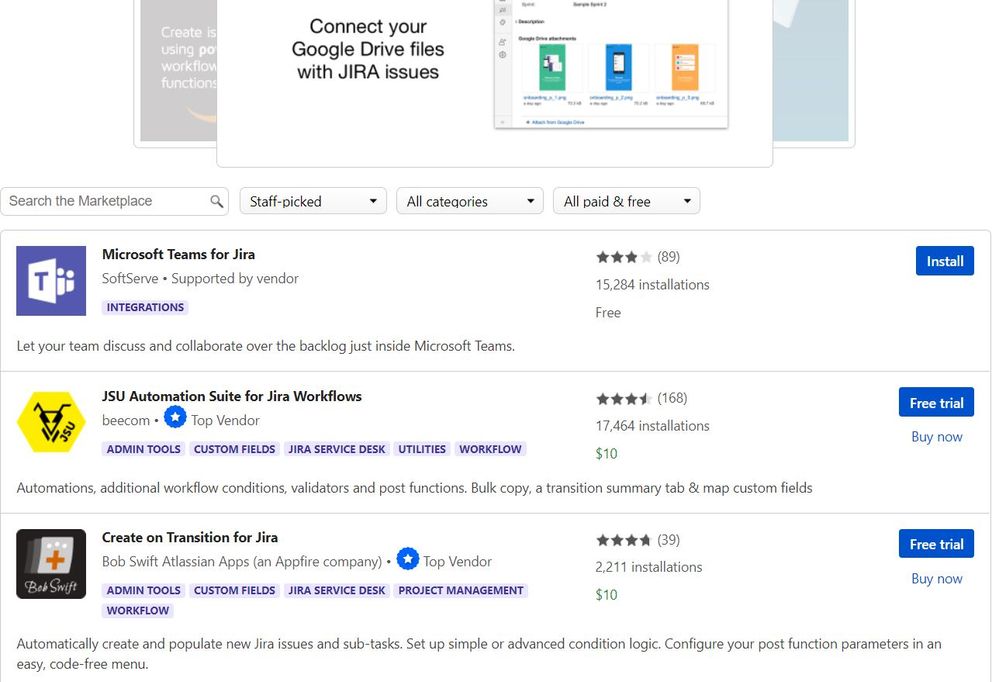This screenshot has height=682, width=999.
Task: Click CUSTOM FIELDS tag on Create on Transition
Action: 234,590
